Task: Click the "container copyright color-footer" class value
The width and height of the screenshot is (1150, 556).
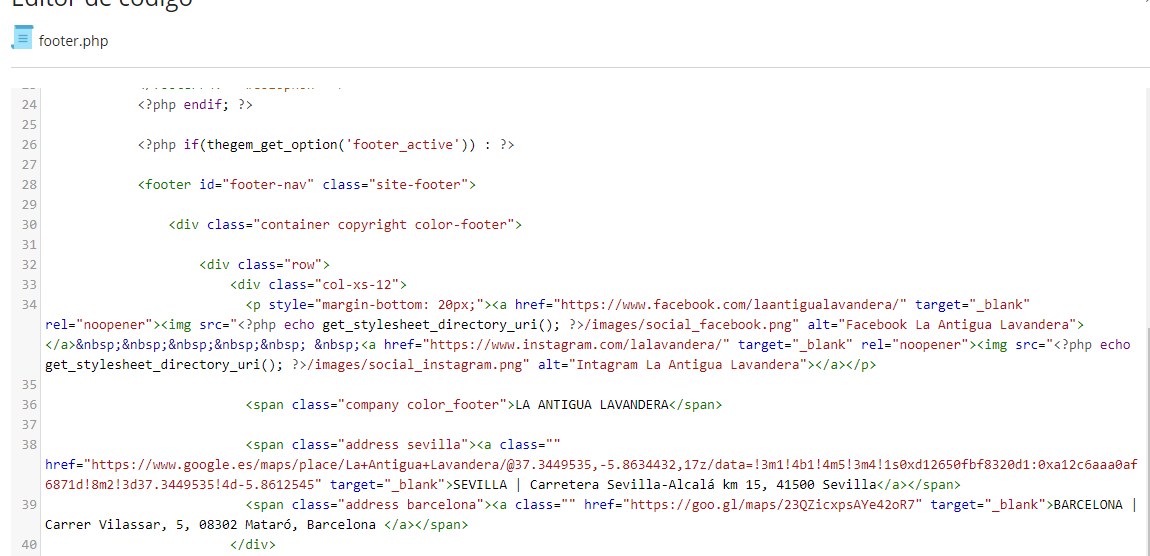Action: tap(382, 224)
